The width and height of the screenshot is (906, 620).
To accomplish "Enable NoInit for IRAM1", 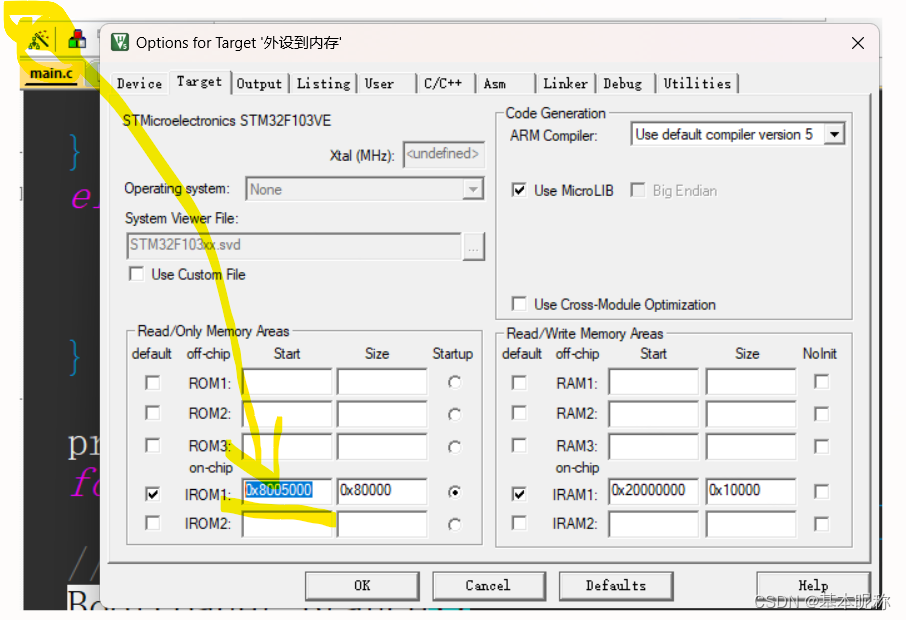I will pos(821,491).
